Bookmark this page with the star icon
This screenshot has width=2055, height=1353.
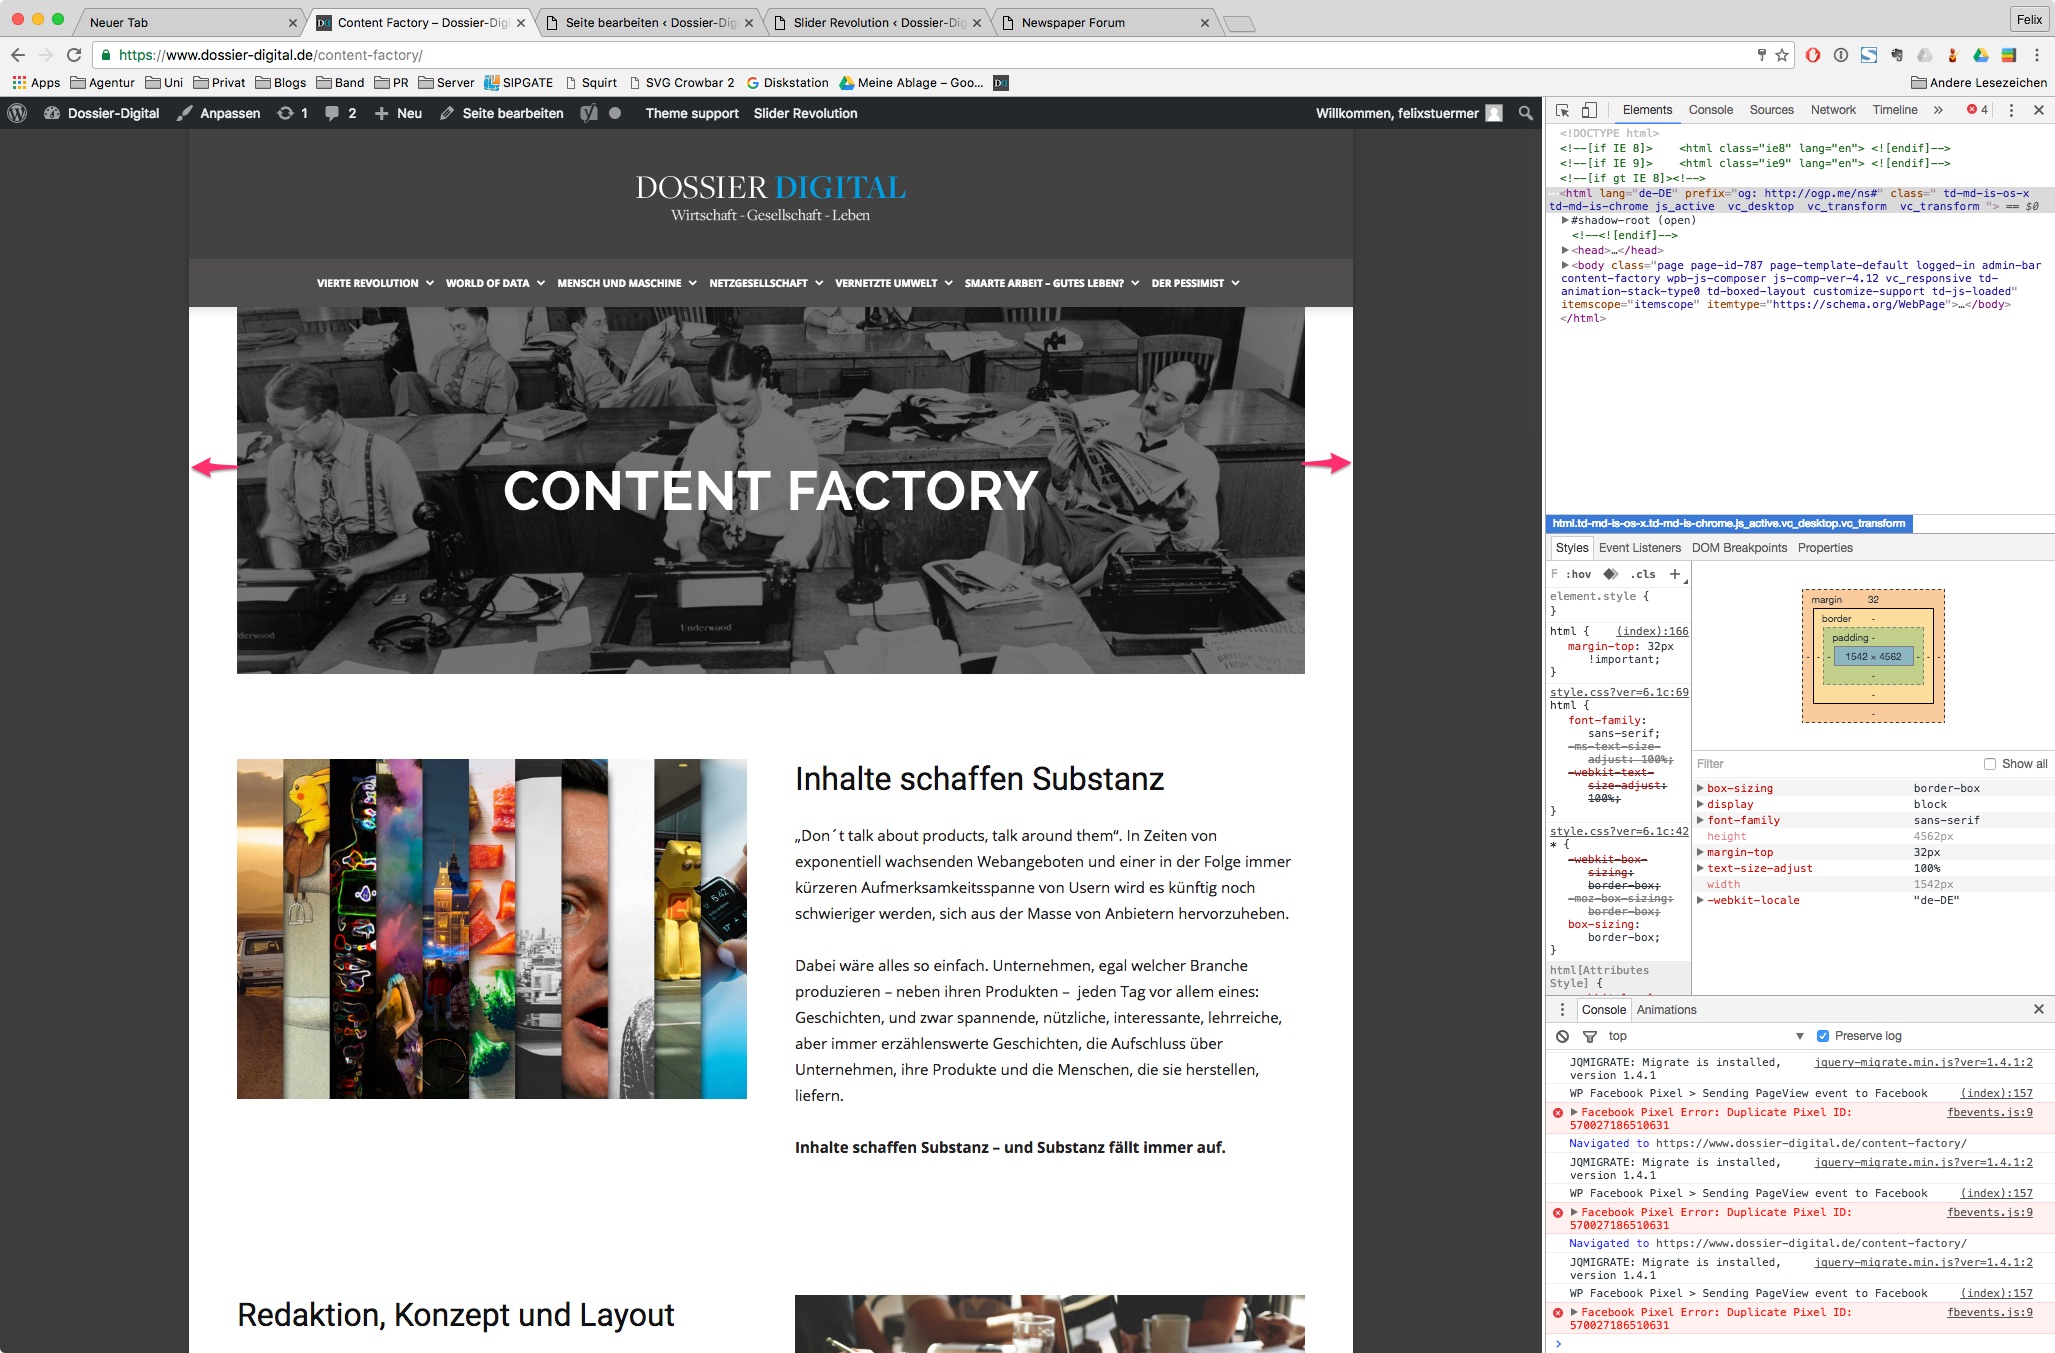click(x=1782, y=55)
